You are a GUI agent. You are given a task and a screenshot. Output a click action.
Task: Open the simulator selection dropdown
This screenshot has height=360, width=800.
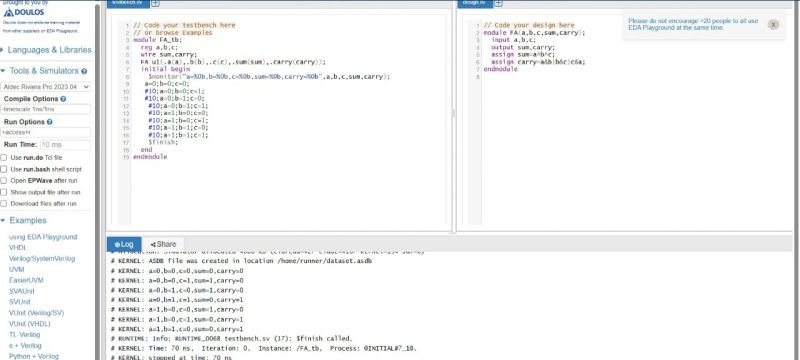45,87
